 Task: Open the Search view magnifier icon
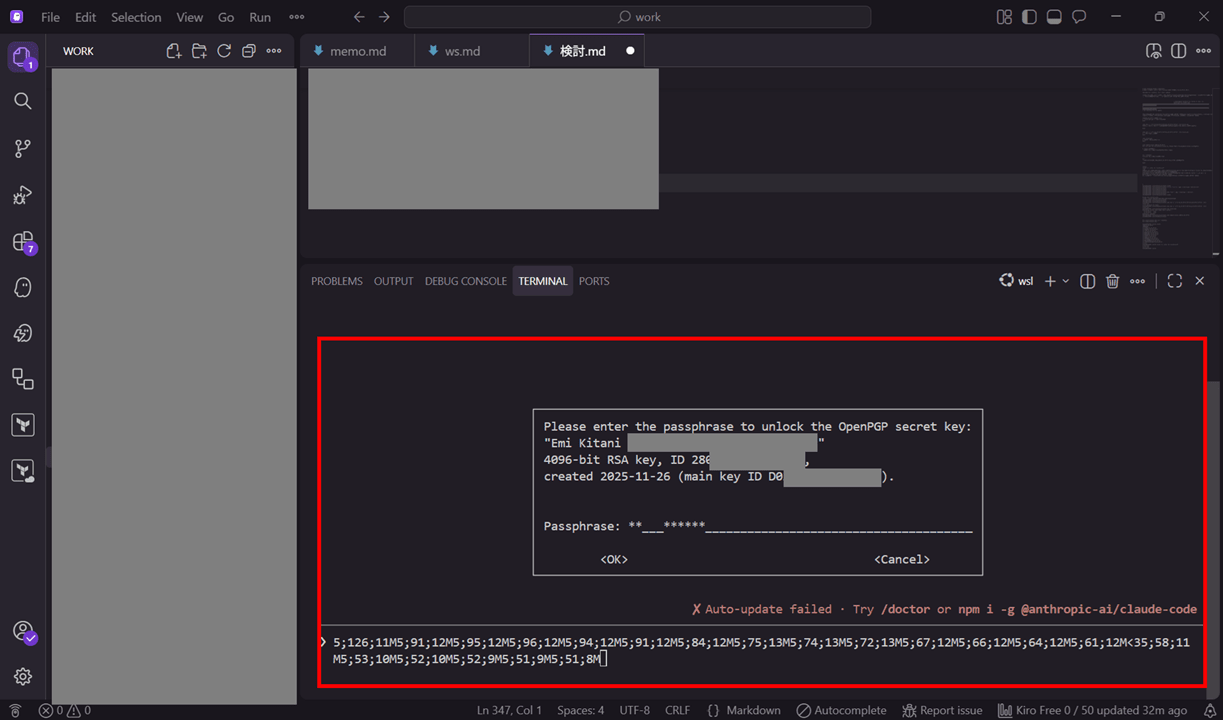tap(22, 101)
